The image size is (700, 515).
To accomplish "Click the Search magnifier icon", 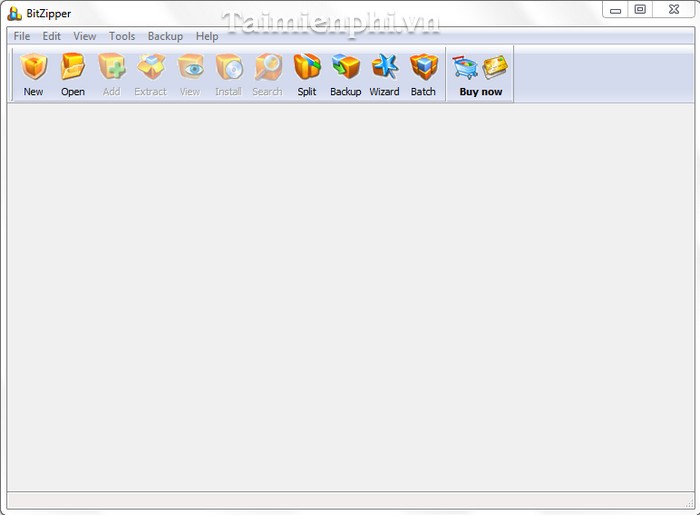I will tap(268, 68).
